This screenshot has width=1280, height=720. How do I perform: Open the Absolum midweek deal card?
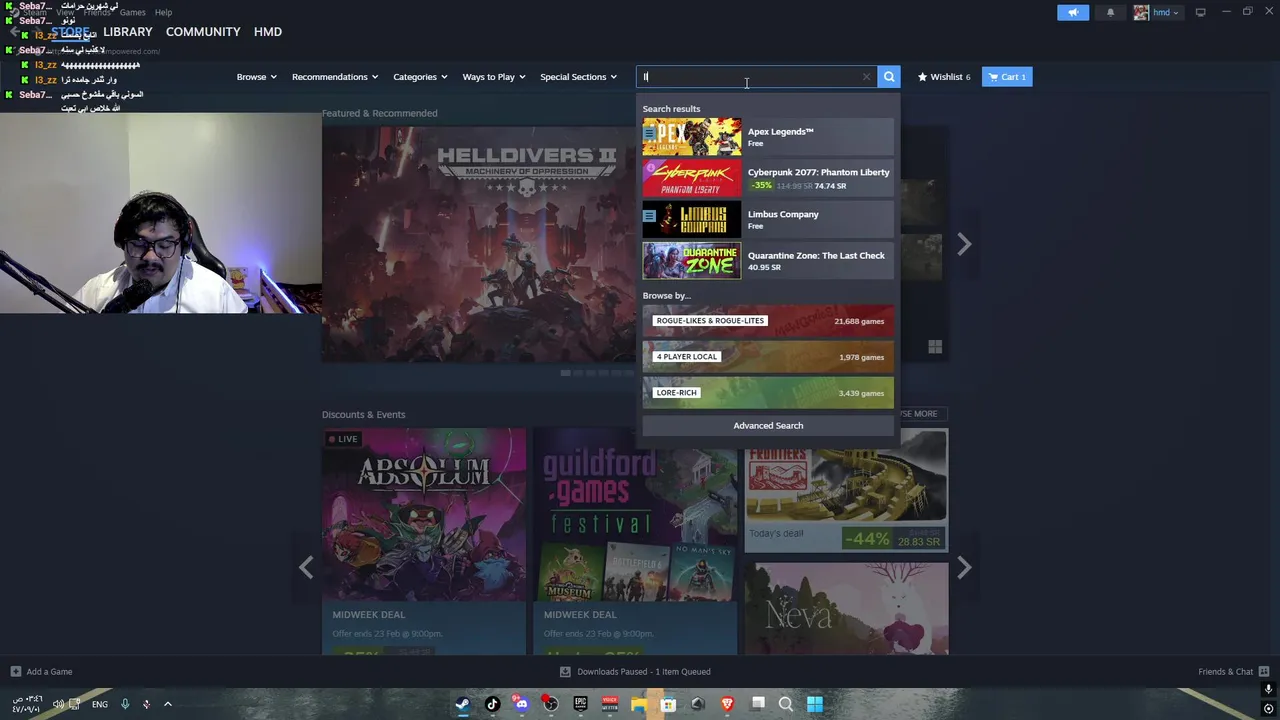coord(424,541)
